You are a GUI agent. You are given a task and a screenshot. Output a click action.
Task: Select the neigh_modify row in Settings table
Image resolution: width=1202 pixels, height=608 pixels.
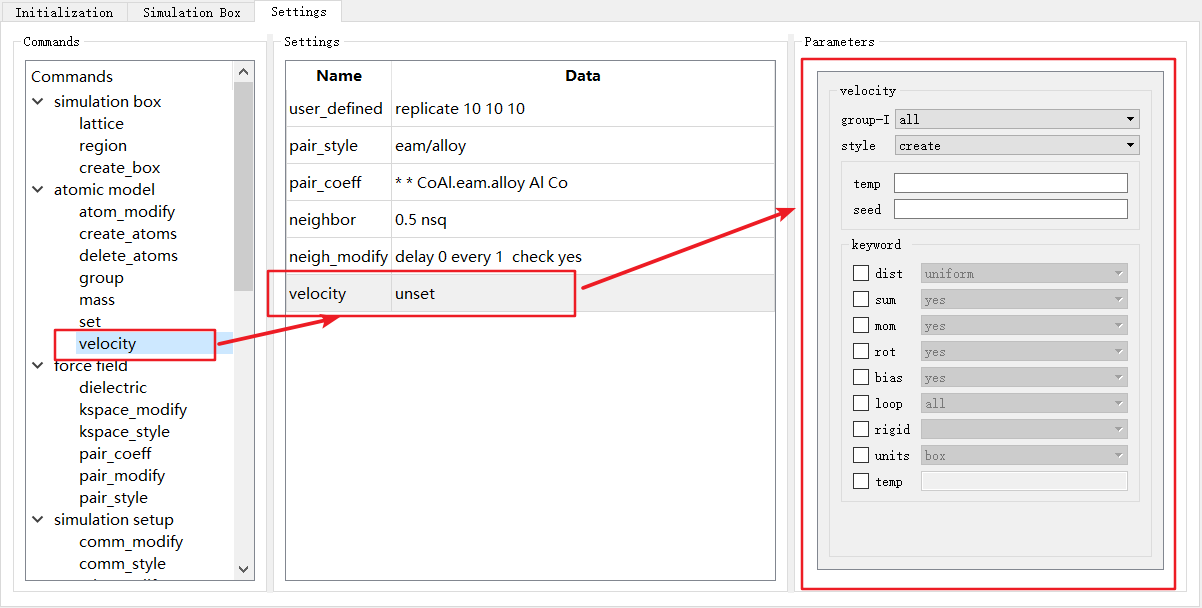[529, 257]
